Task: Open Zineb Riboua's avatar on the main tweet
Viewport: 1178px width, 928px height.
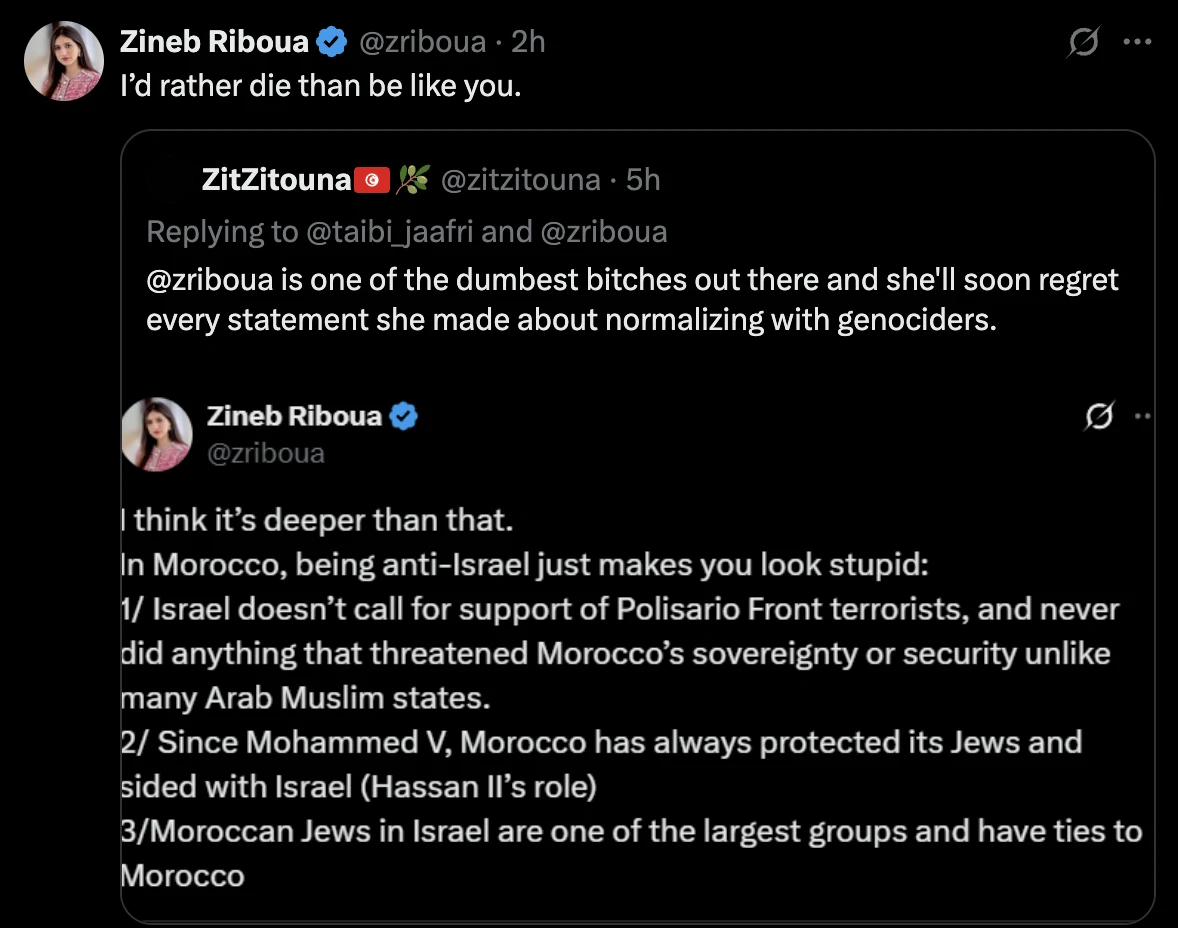Action: pyautogui.click(x=64, y=61)
